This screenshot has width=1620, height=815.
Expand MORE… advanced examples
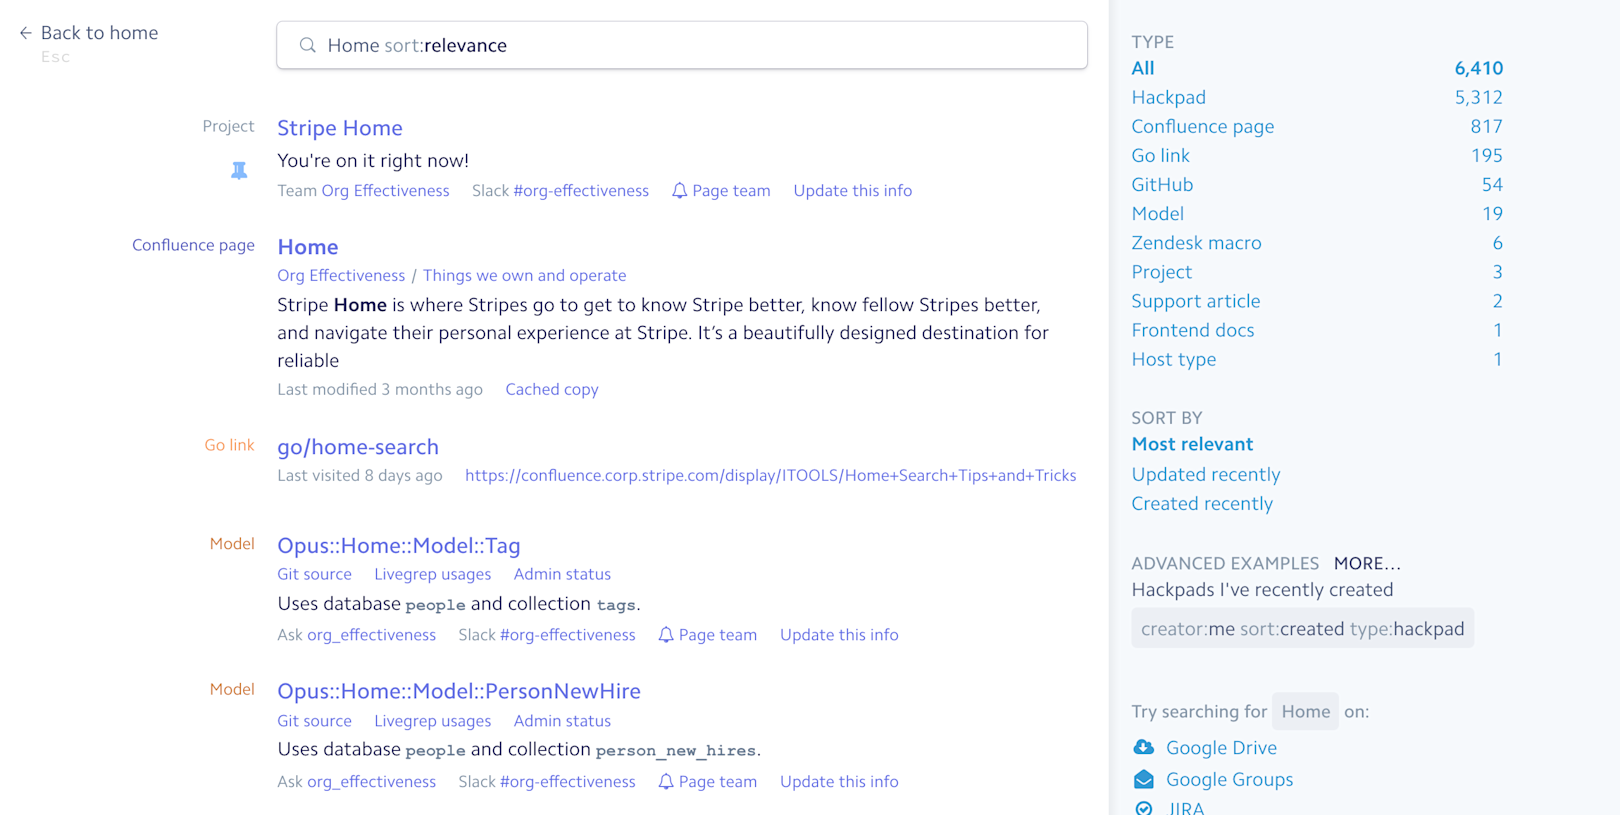1367,563
